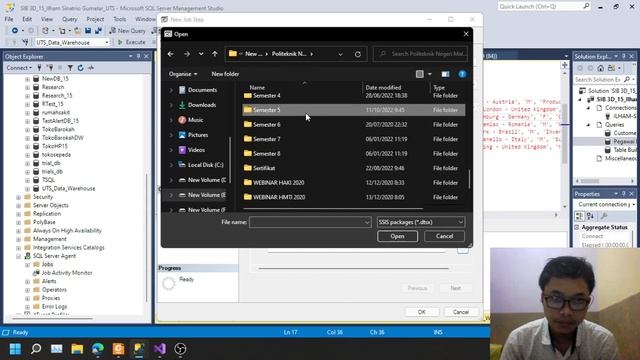This screenshot has width=640, height=360.
Task: Open Windows Start menu
Action: point(15,349)
